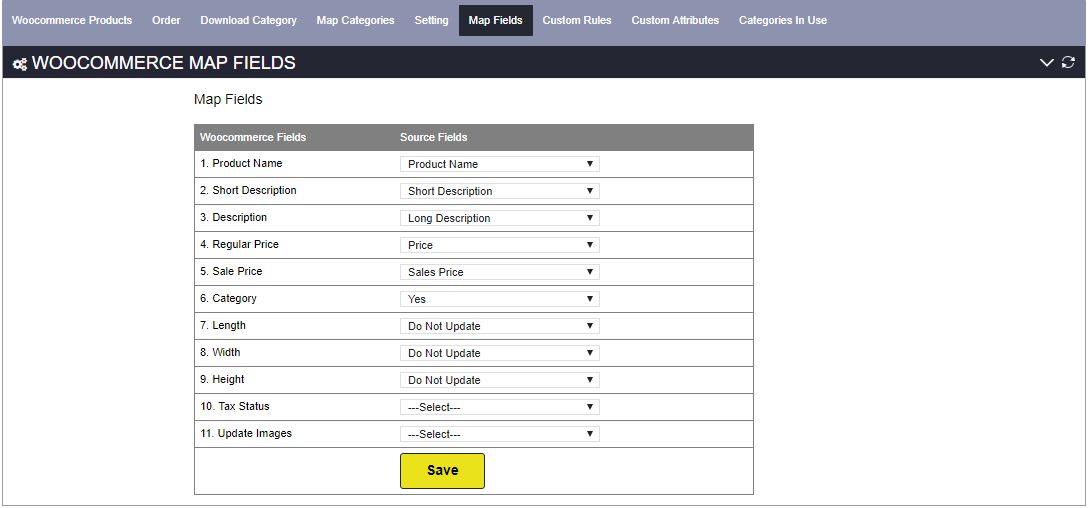
Task: Click the '6. Category' row label
Action: (228, 298)
